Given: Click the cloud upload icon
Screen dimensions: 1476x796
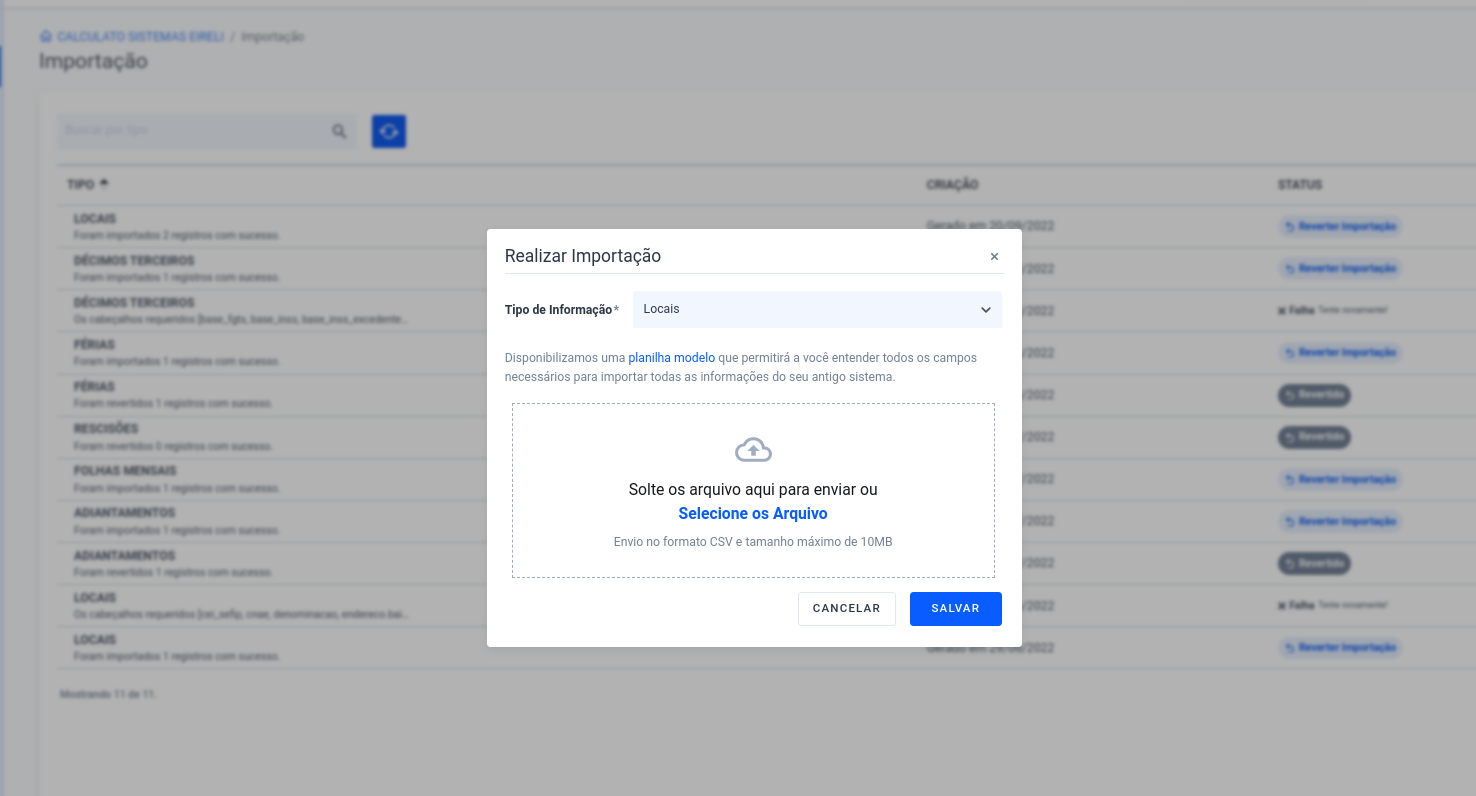Looking at the screenshot, I should pos(753,450).
